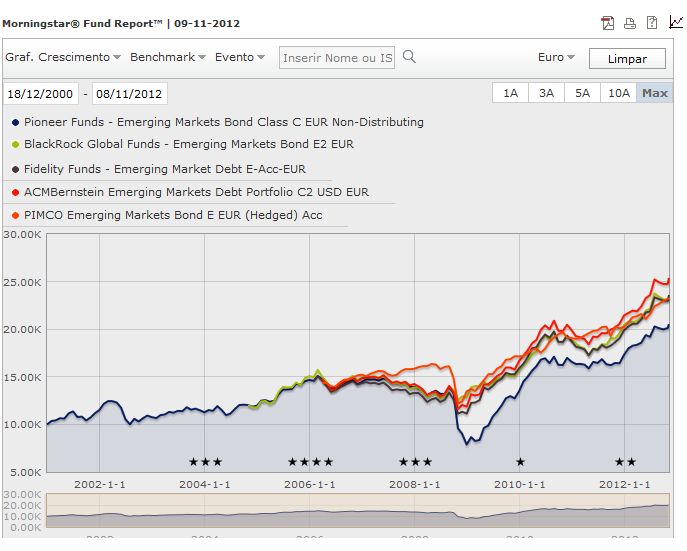
Task: Click the Pioneer Funds navy legend dot
Action: (15, 123)
